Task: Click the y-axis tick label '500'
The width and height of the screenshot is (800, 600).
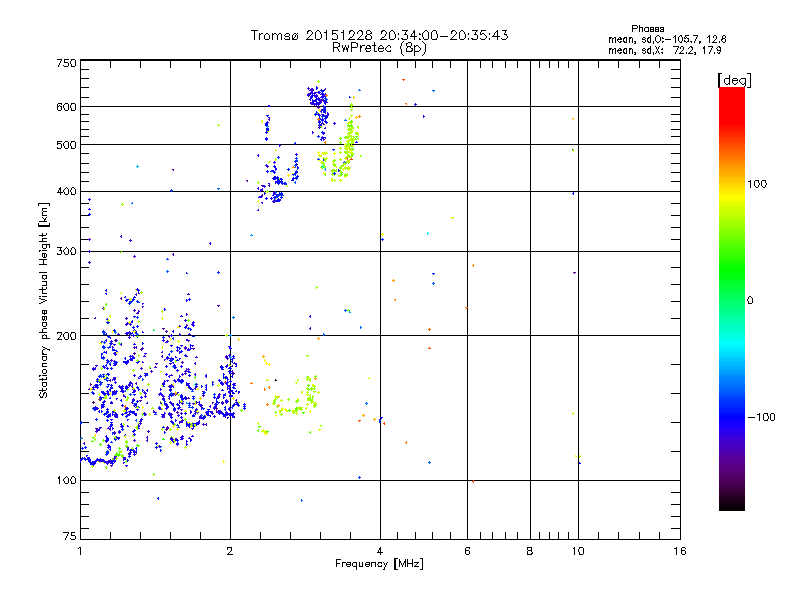Action: pyautogui.click(x=66, y=145)
